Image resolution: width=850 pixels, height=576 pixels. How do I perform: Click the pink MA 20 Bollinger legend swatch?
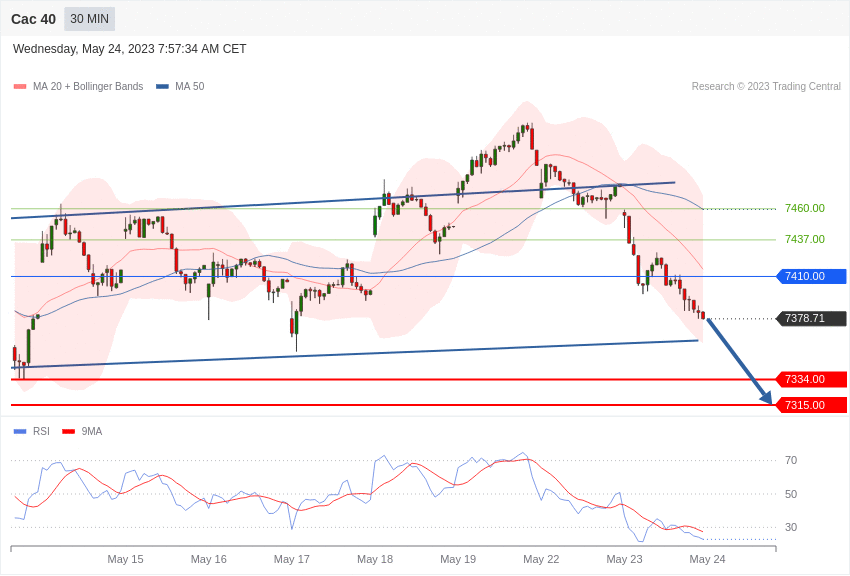pyautogui.click(x=20, y=87)
